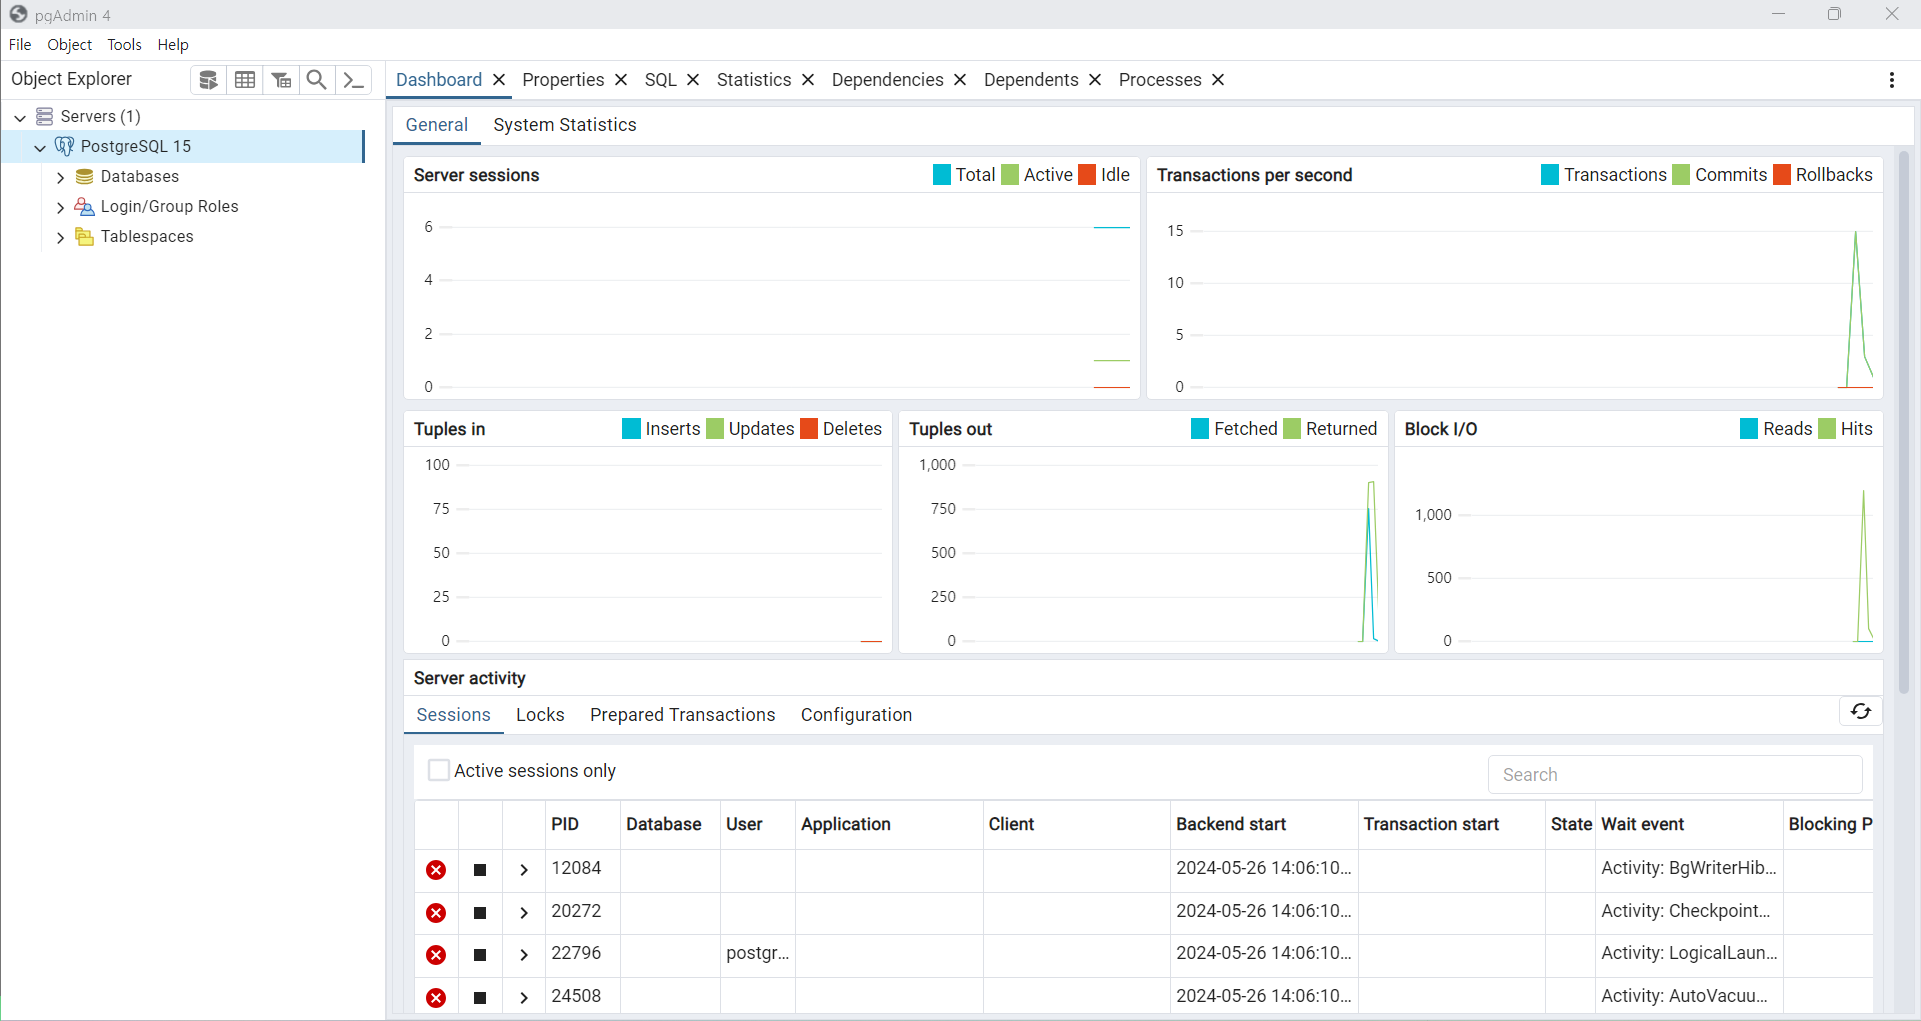
Task: Enable Active sessions only
Action: coord(439,770)
